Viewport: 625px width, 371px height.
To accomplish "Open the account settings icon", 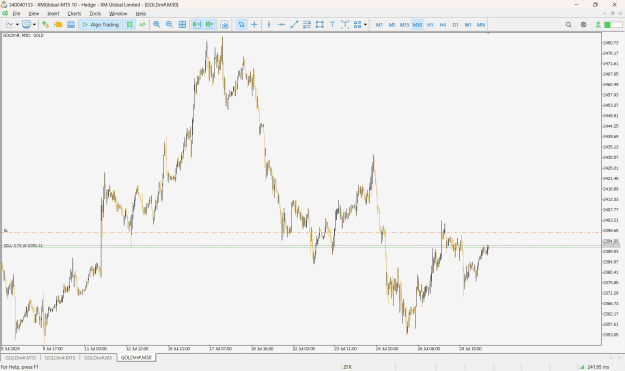I will 584,25.
